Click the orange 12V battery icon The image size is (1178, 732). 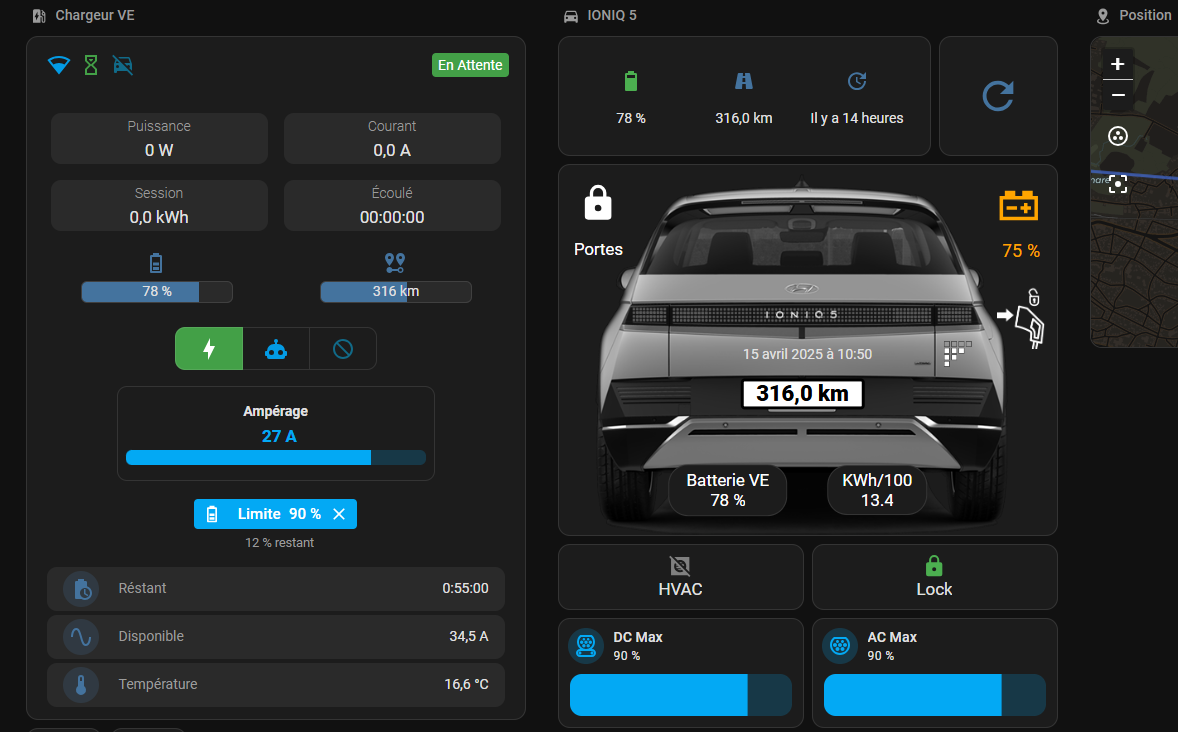(x=1019, y=205)
